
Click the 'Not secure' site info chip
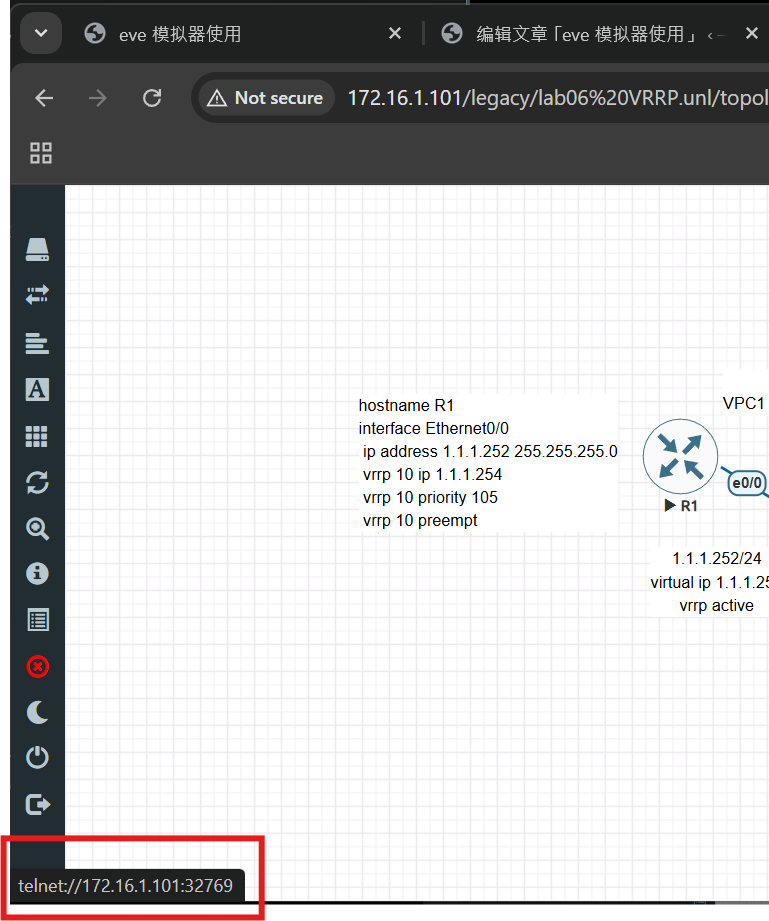coord(266,98)
